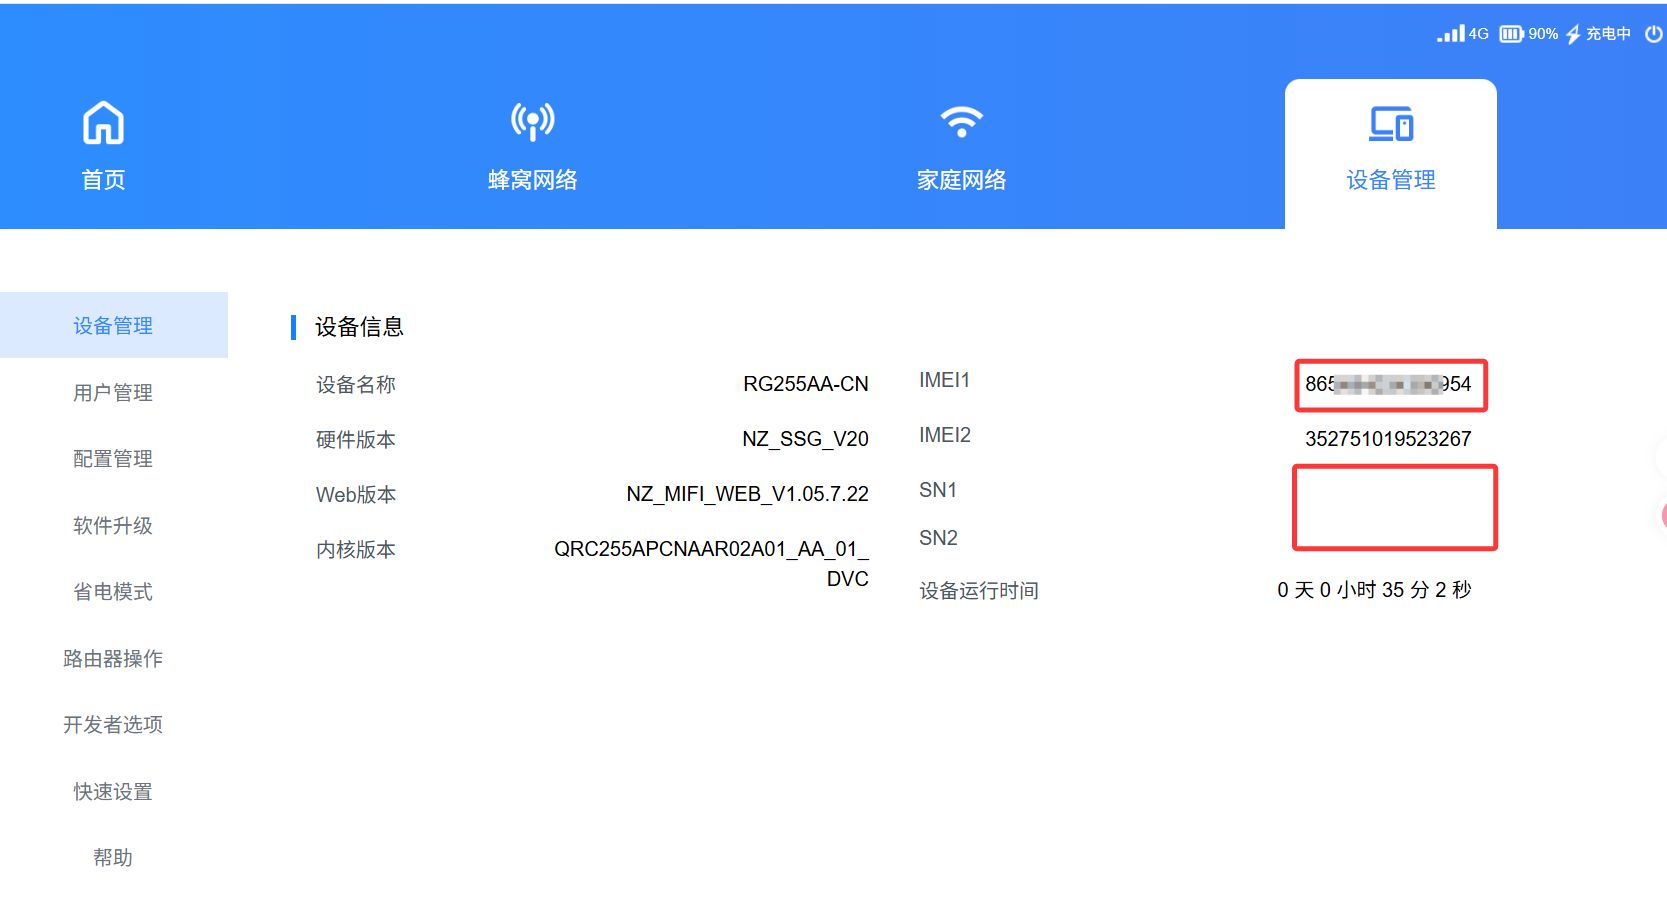1667x918 pixels.
Task: Open the 软件升级 page
Action: [x=113, y=526]
